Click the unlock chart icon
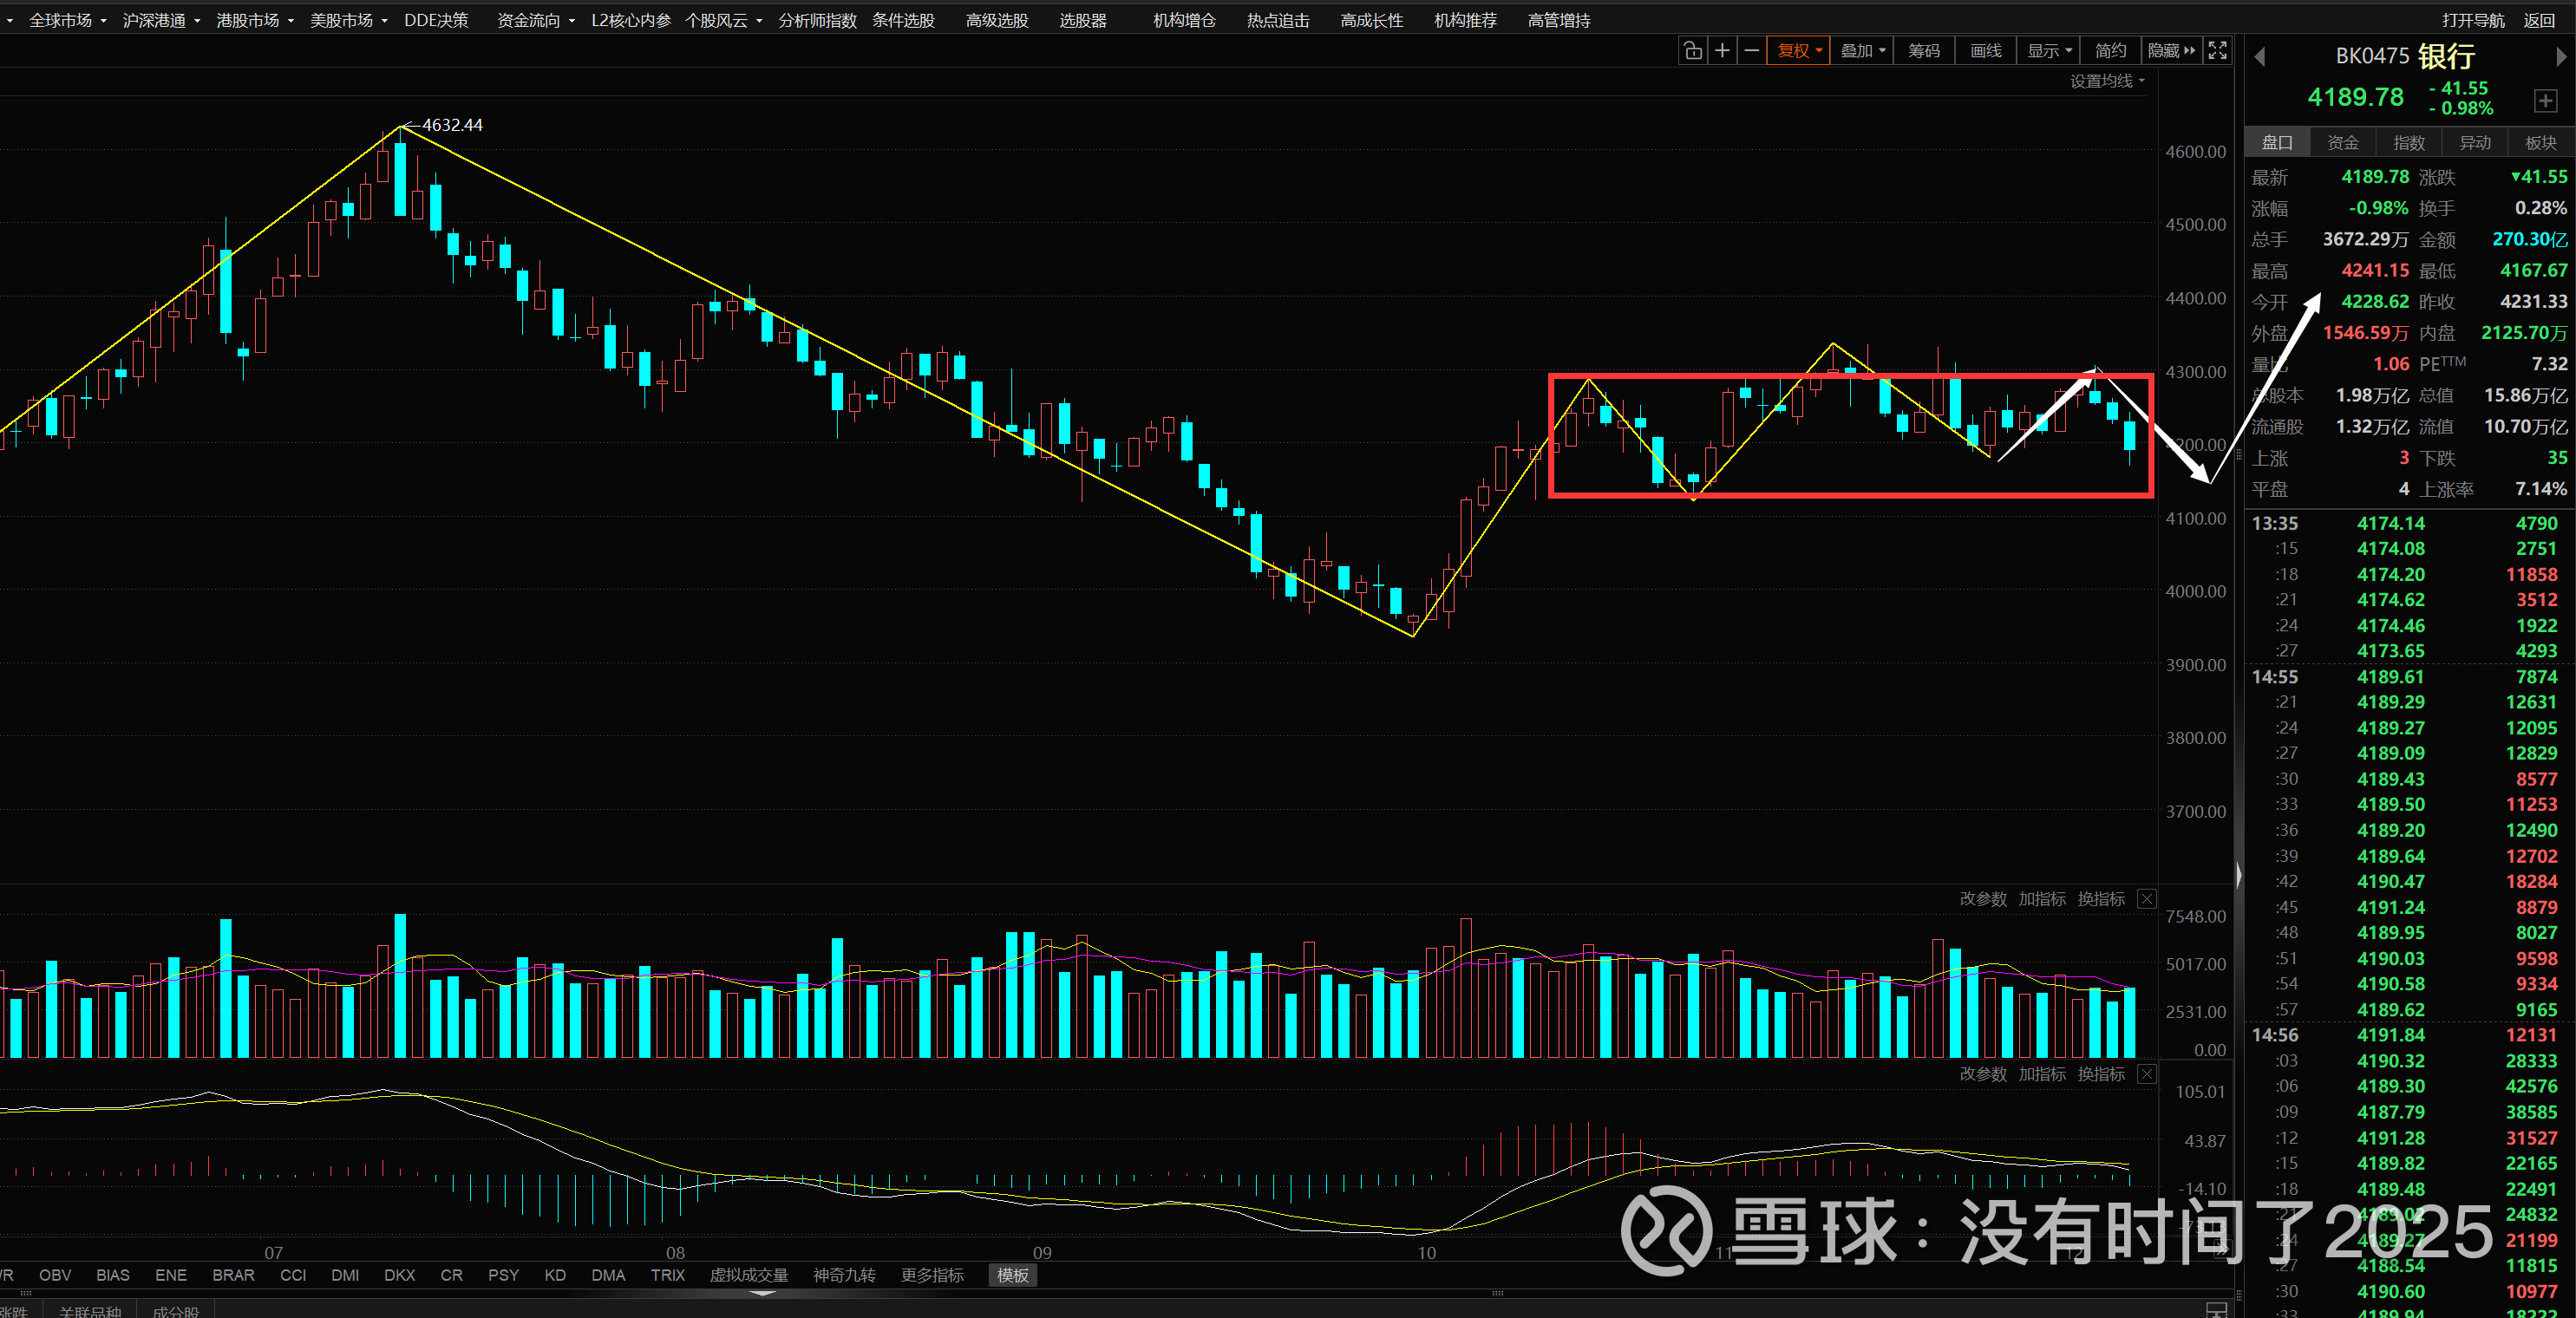 coord(1692,51)
